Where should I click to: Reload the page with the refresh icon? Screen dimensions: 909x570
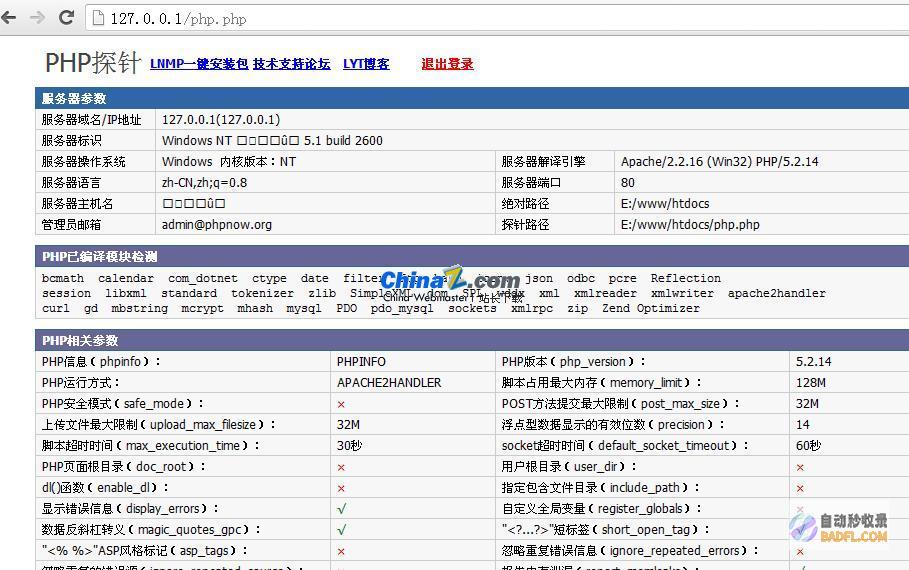coord(67,17)
